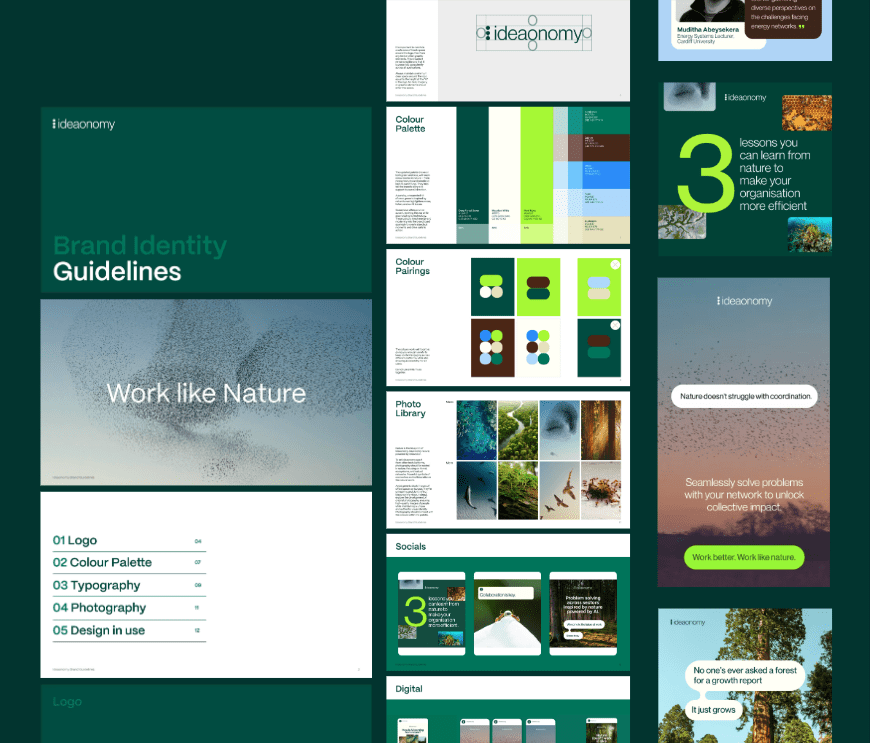Pick the bright lime green palette swatch
Image resolution: width=870 pixels, height=743 pixels.
coord(537,158)
